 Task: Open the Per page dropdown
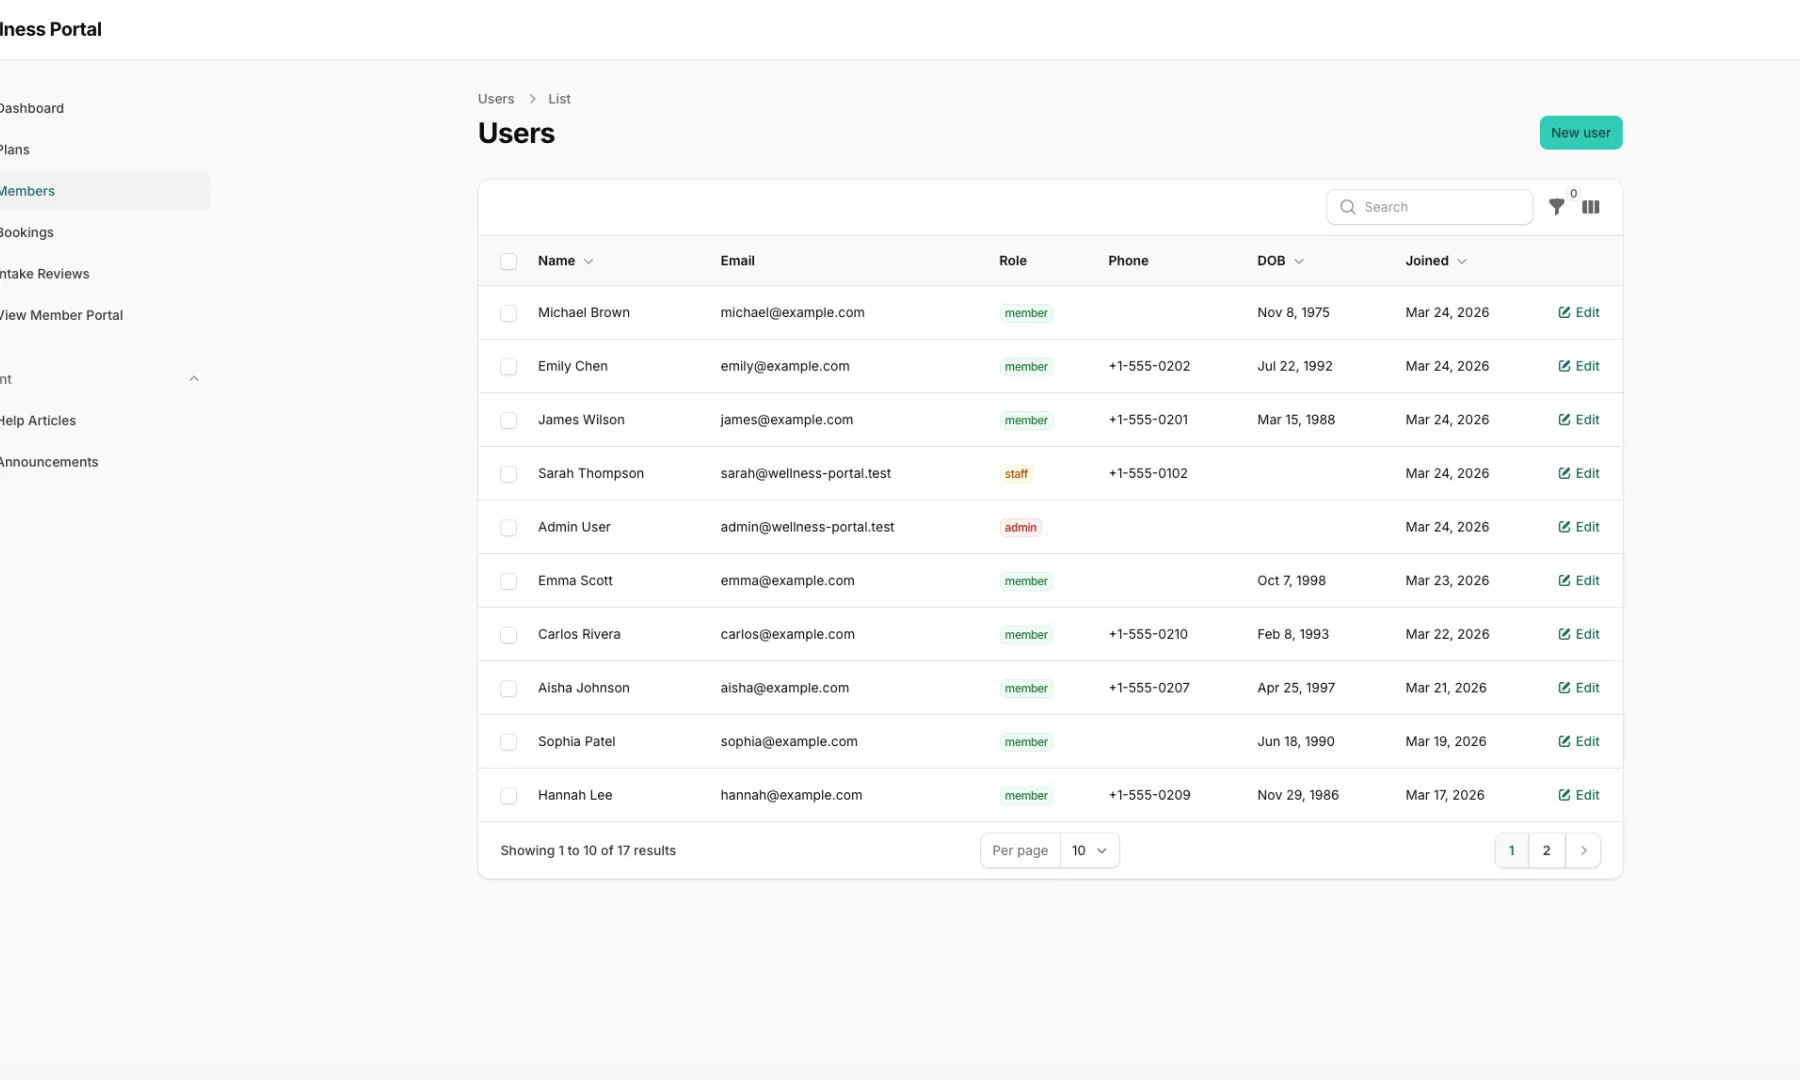[x=1089, y=851]
